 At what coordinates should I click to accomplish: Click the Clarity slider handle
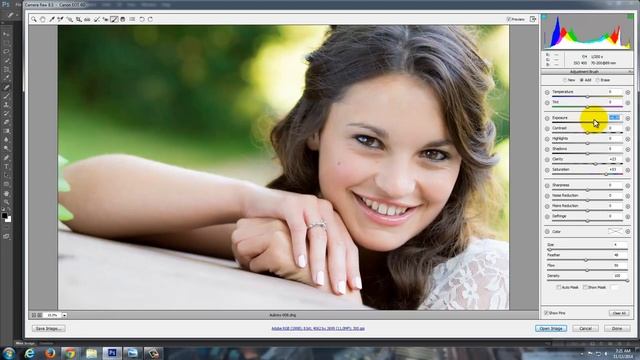596,164
